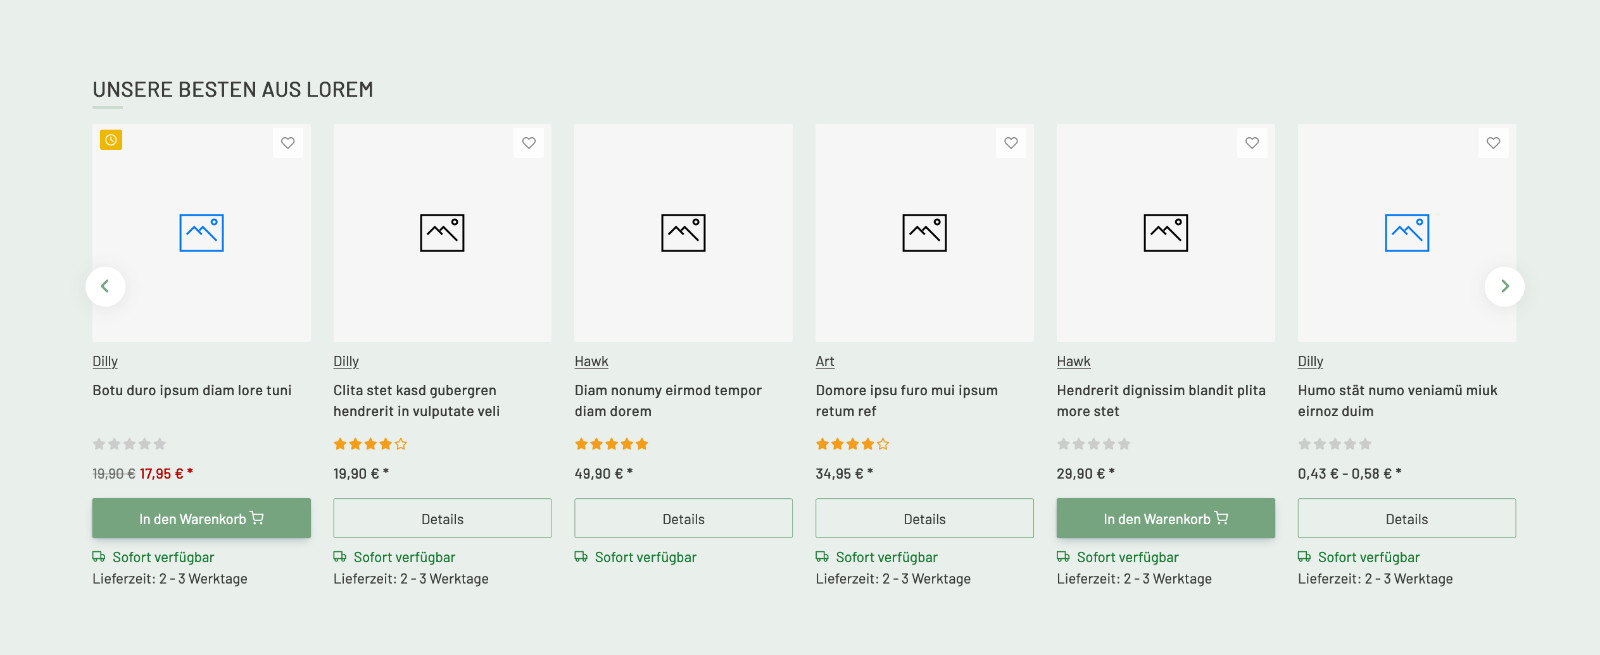
Task: Toggle wishlist heart on Domore ipsu product
Action: pos(1011,143)
